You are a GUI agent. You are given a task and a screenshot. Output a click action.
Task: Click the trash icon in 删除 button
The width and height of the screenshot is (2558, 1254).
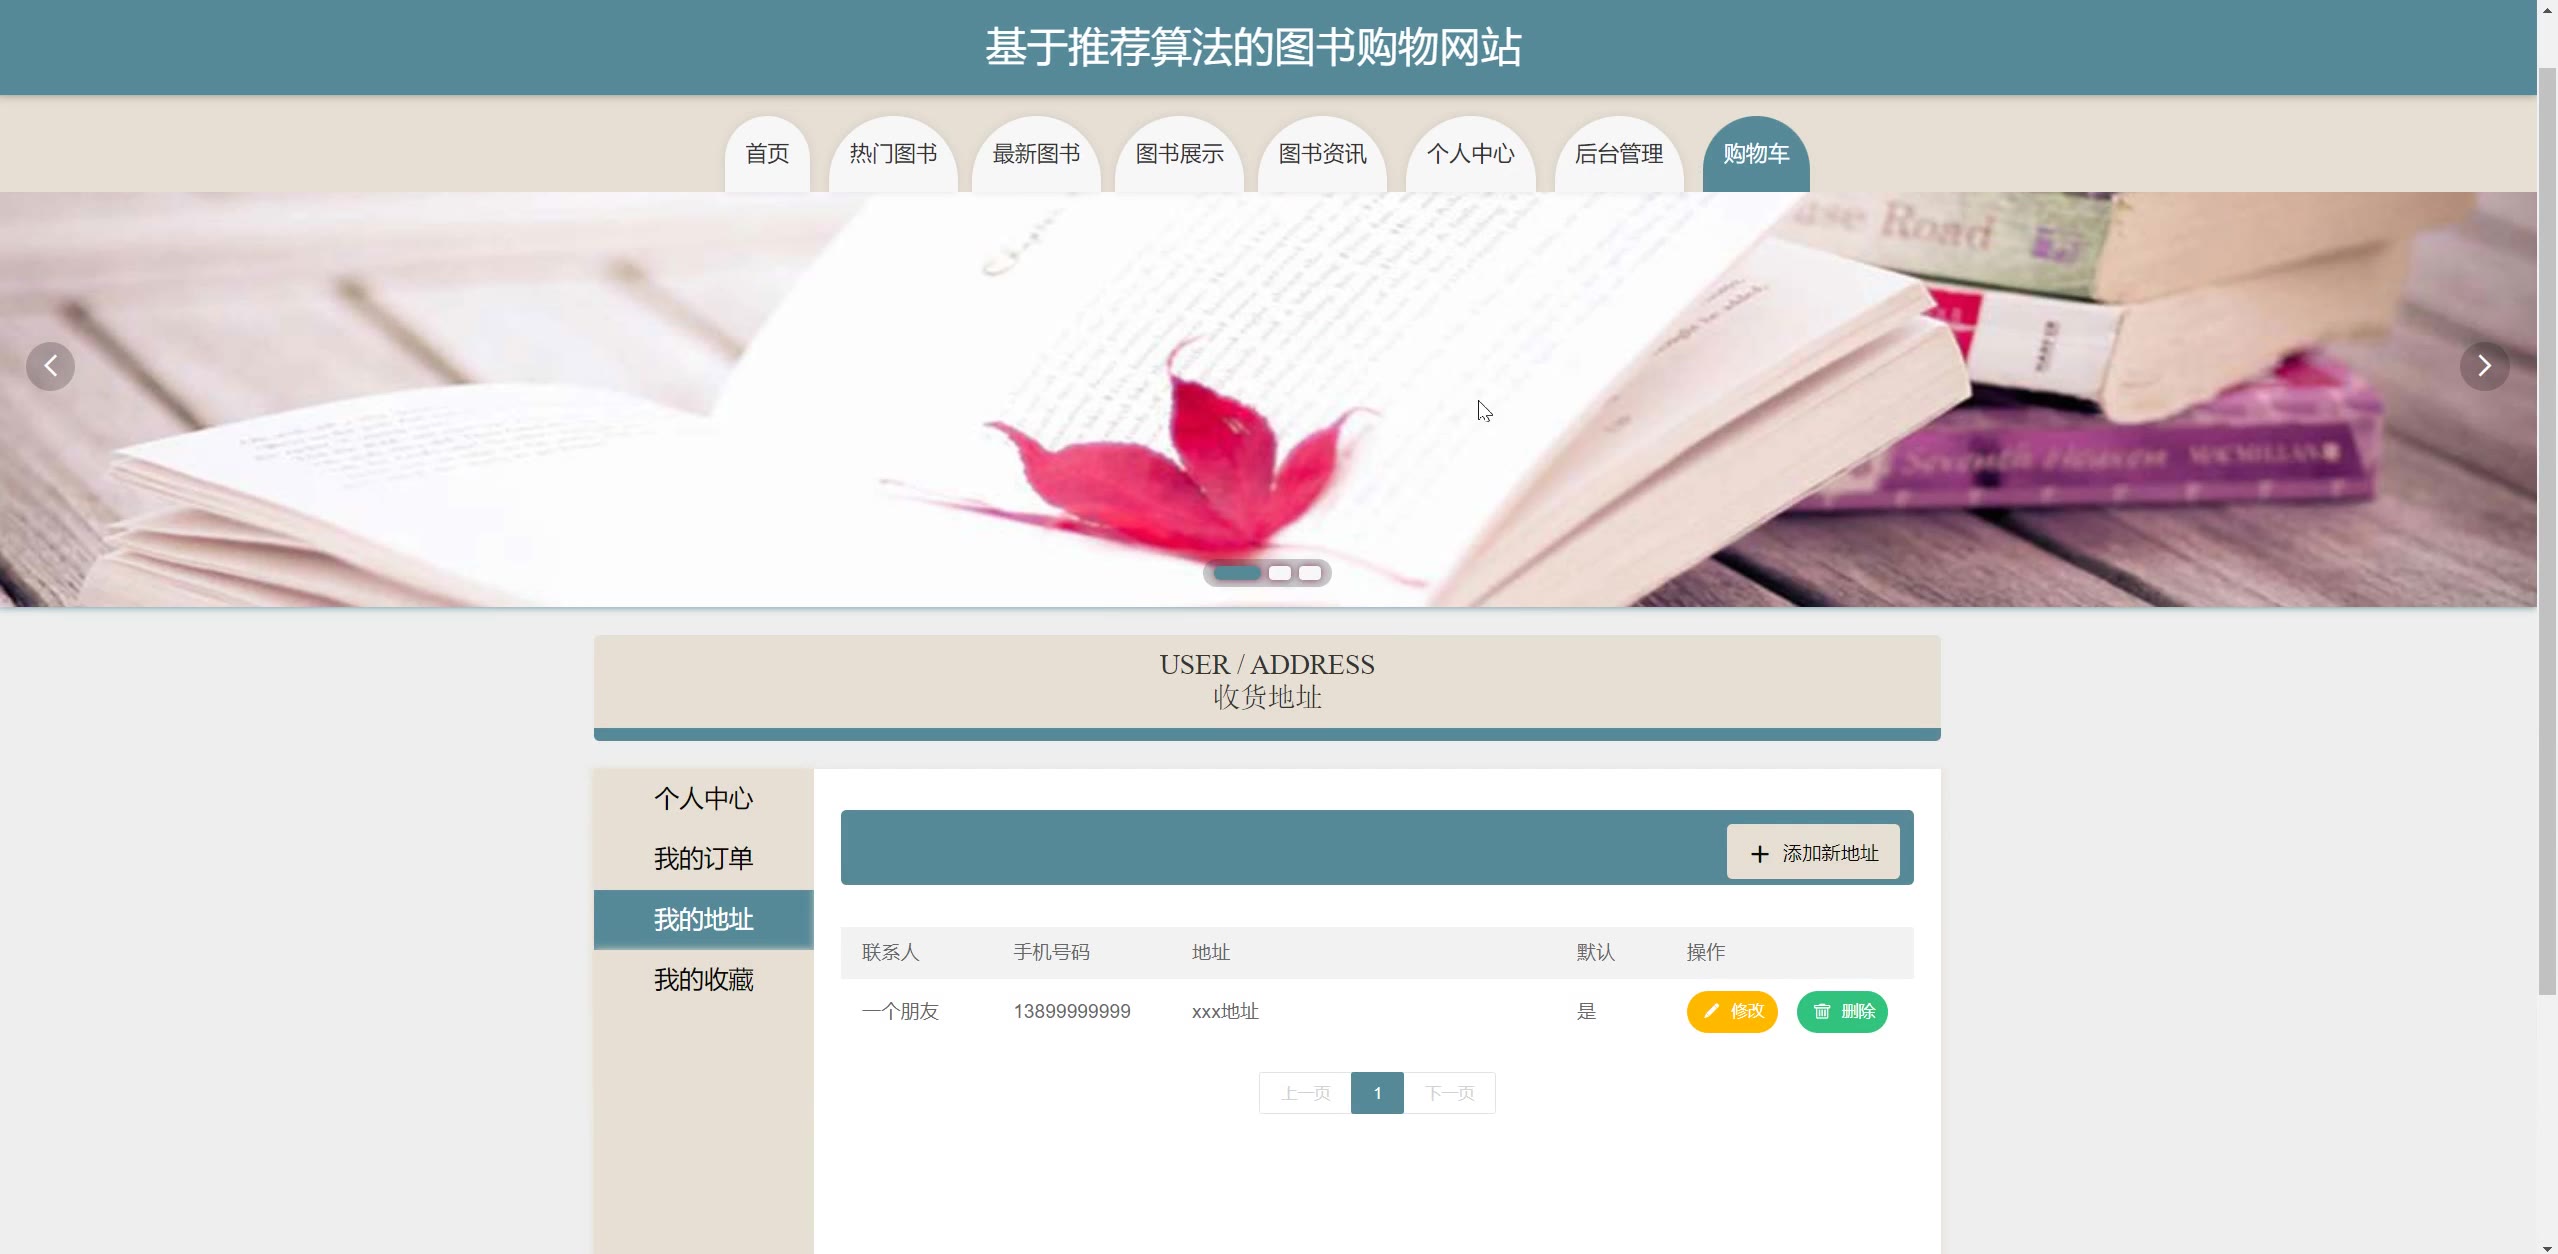click(1822, 1011)
